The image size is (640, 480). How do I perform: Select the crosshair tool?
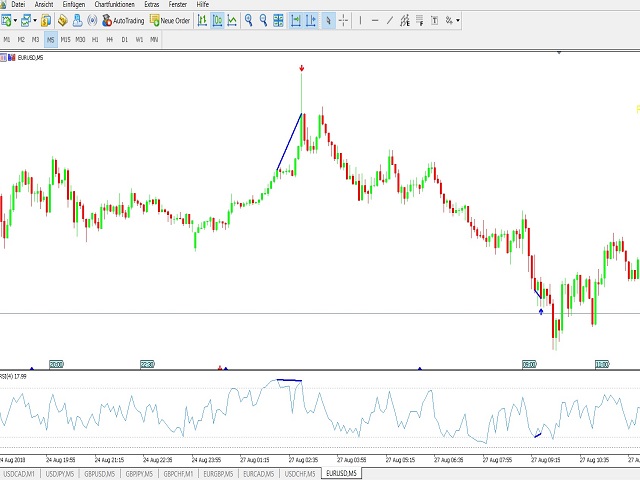pos(343,20)
